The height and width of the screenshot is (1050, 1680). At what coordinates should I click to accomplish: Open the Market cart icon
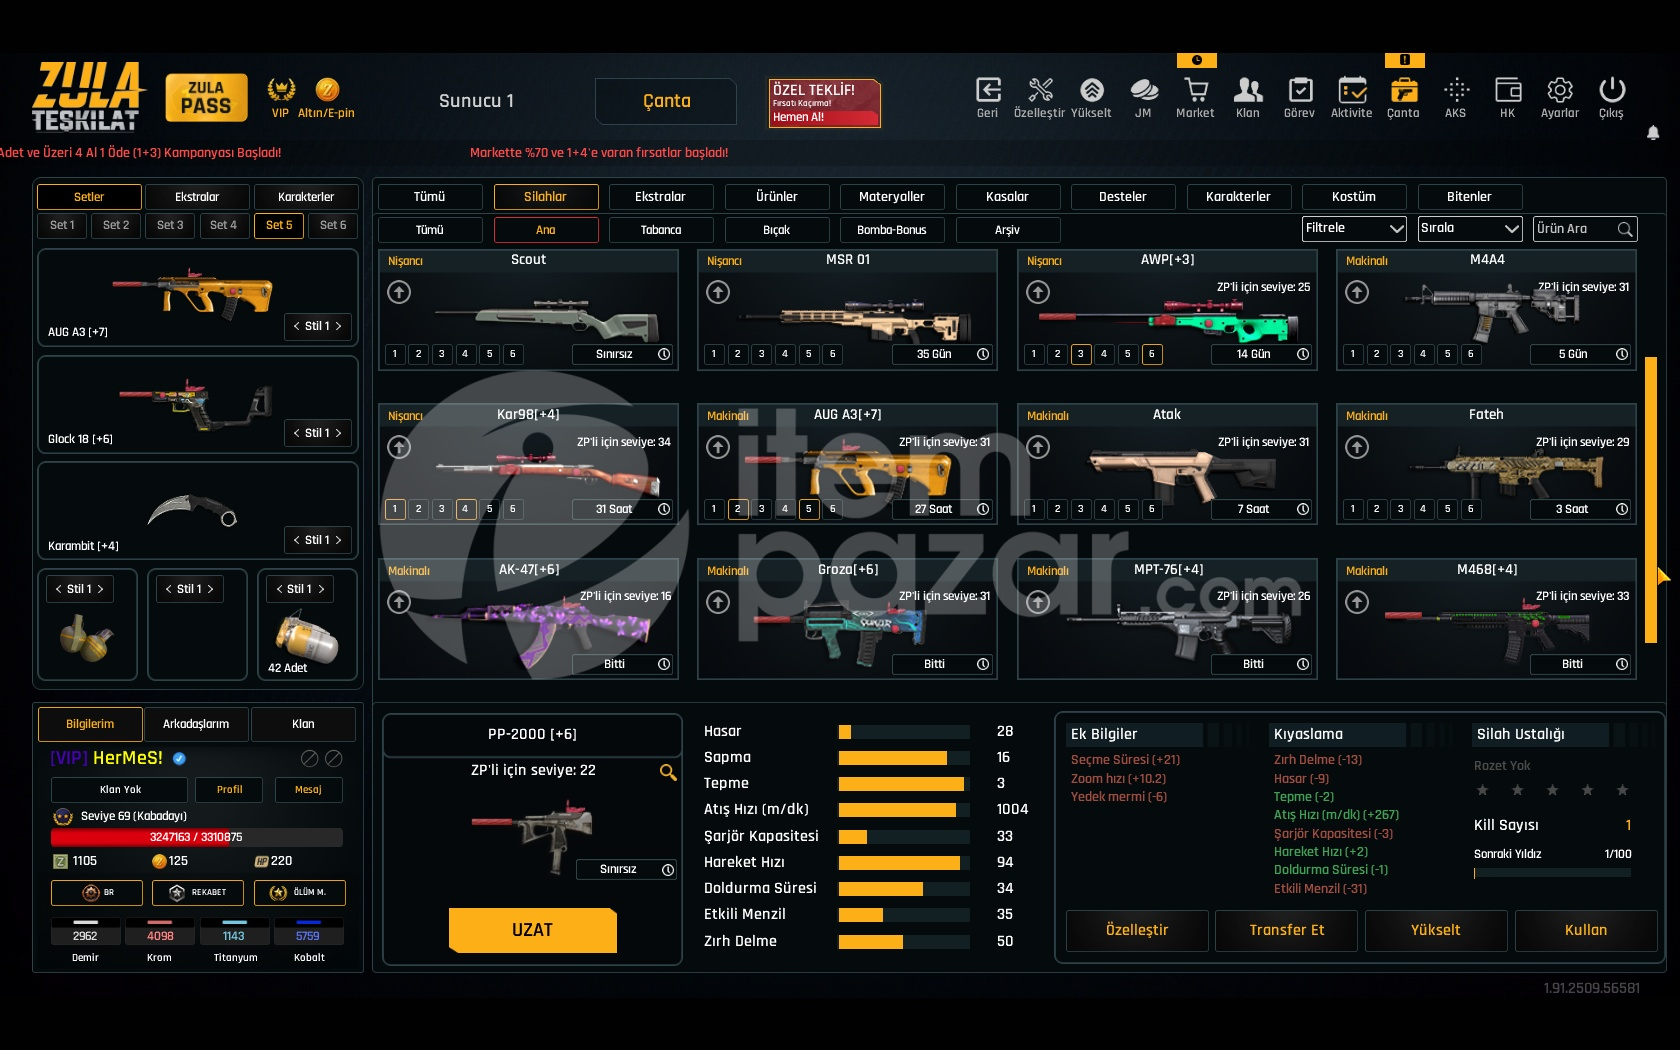coord(1196,90)
